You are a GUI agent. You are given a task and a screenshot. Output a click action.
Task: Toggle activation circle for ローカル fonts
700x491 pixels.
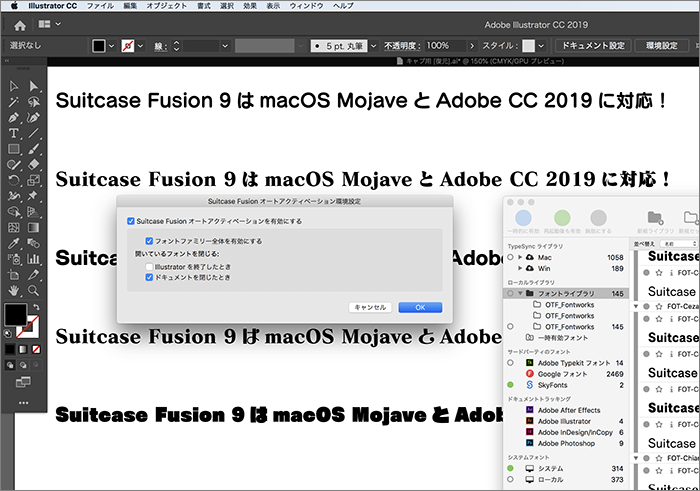click(510, 479)
